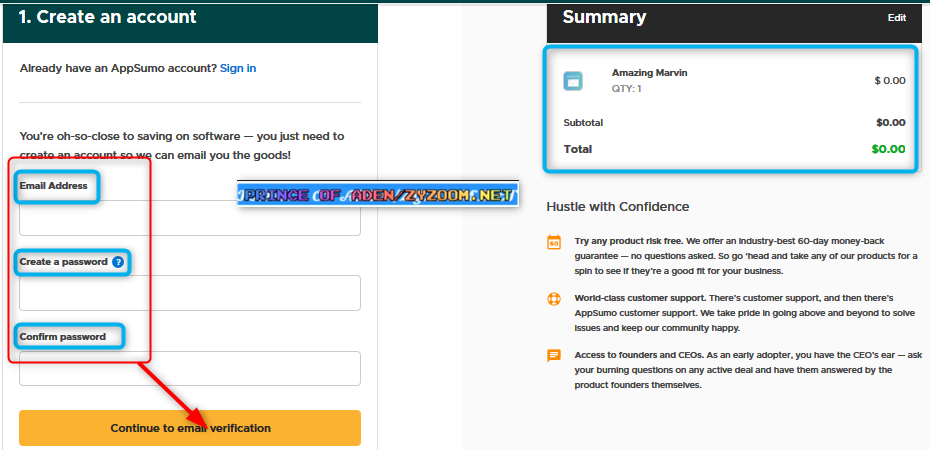Focus the Create a password field
Screen dimensions: 930x450
point(190,293)
